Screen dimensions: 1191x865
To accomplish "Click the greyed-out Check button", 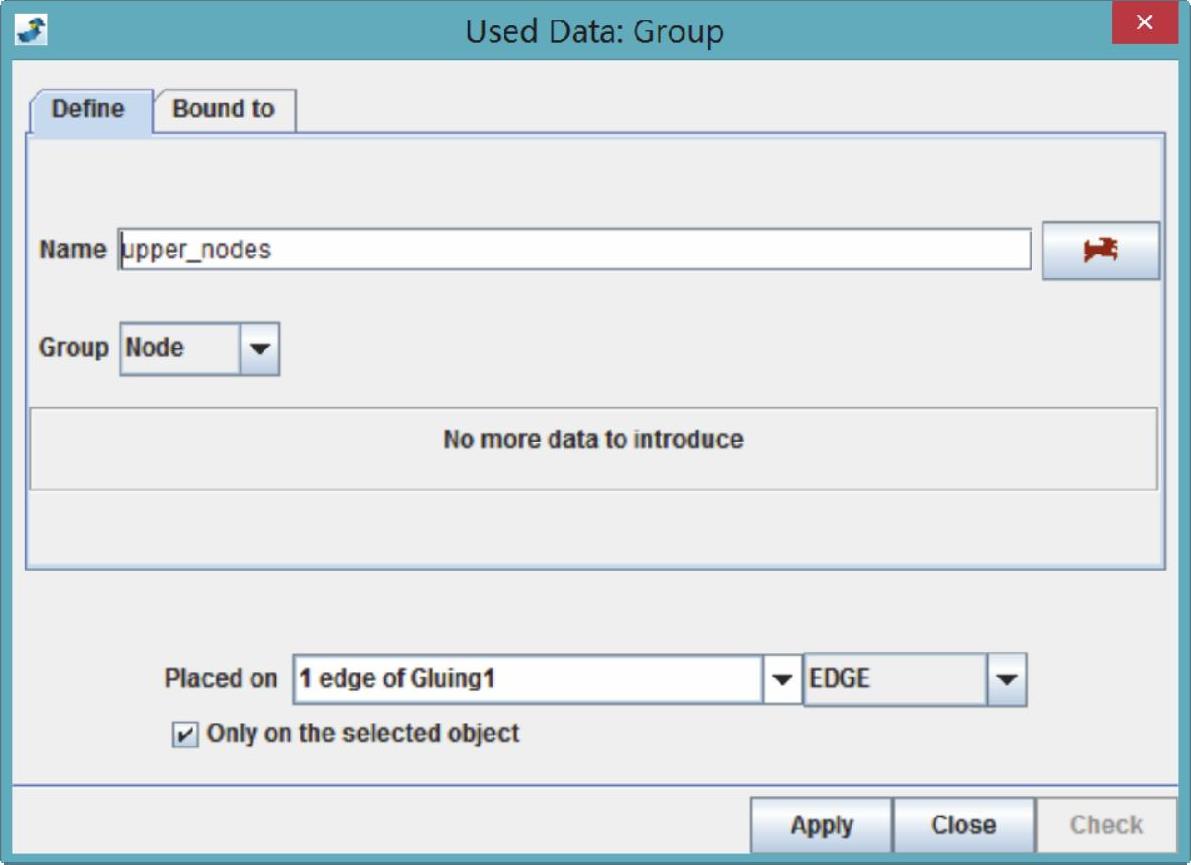I will [x=1106, y=826].
